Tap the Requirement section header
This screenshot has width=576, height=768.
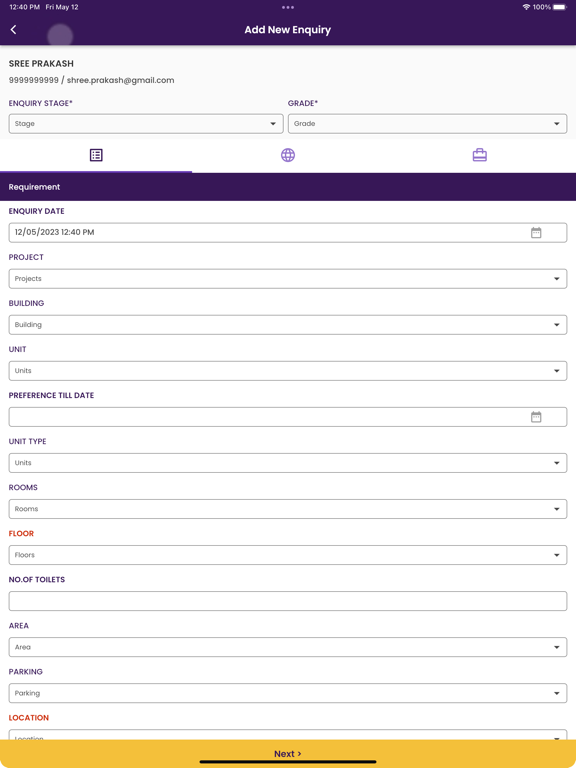pos(288,187)
